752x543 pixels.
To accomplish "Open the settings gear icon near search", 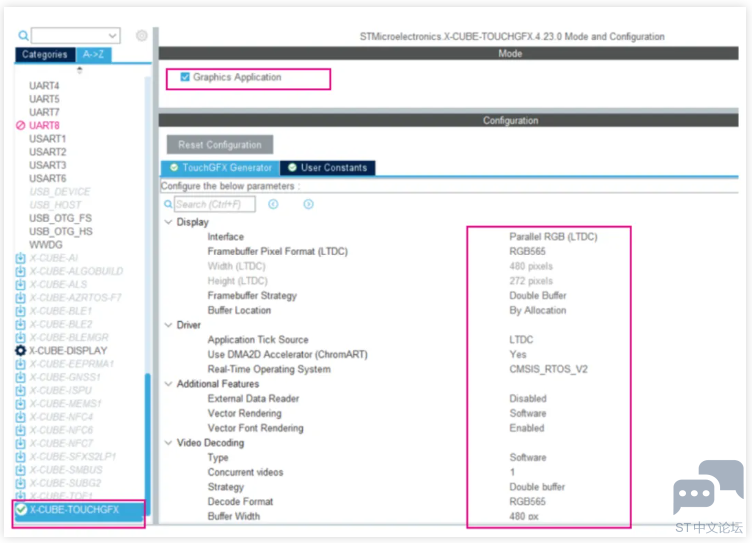I will [x=141, y=35].
